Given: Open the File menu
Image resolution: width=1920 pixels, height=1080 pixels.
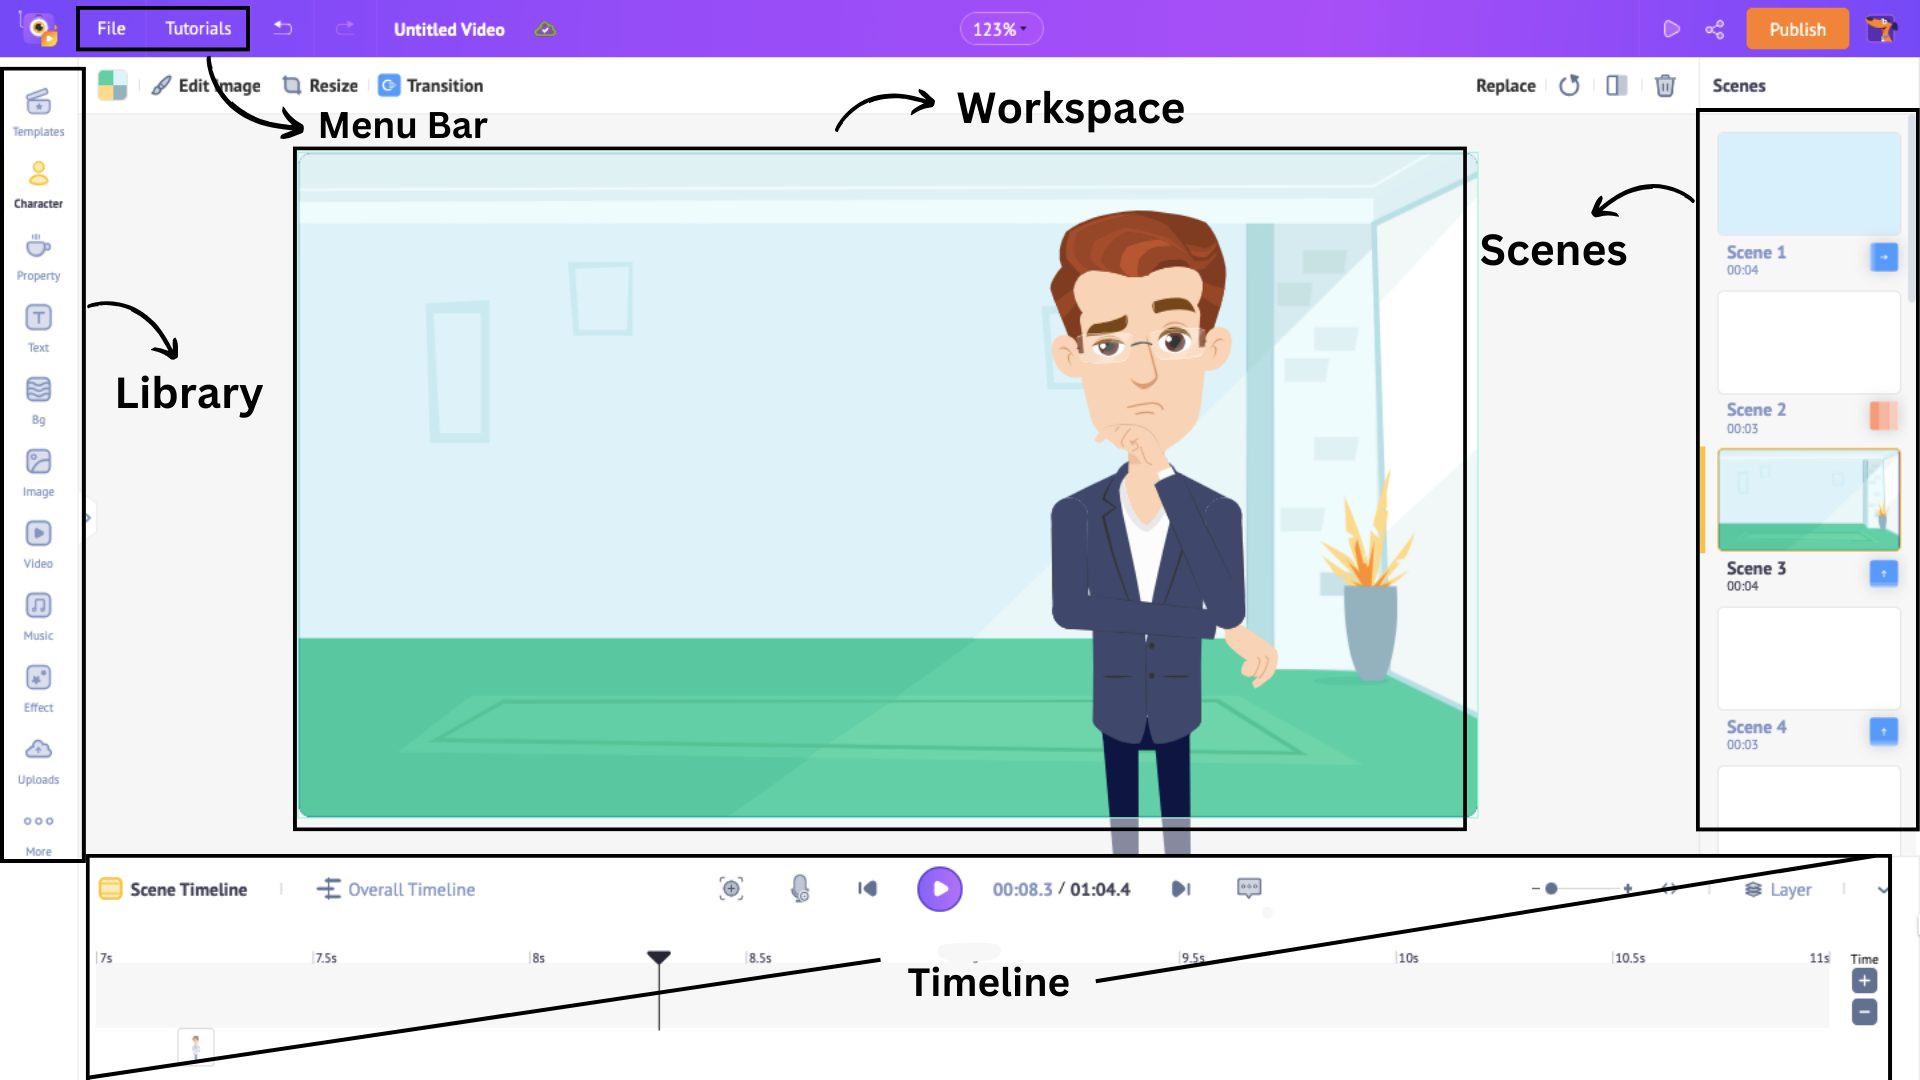Looking at the screenshot, I should pyautogui.click(x=112, y=29).
